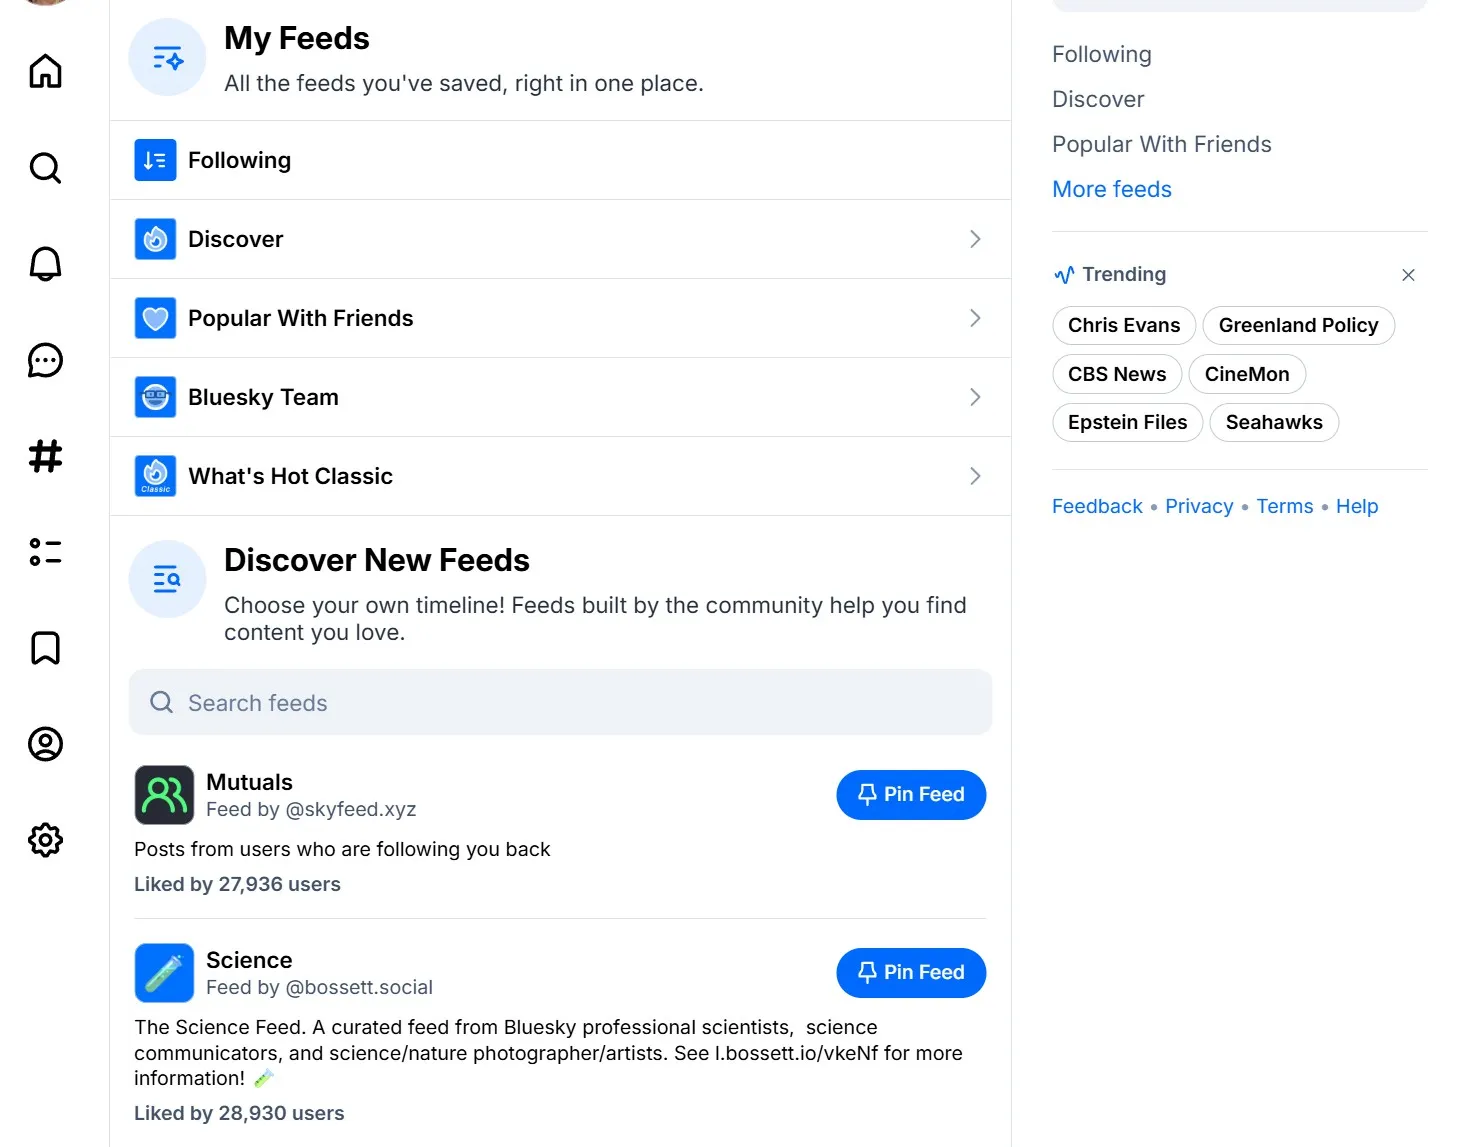Screen dimensions: 1469x1147
Task: Open Search from the left sidebar
Action: tap(44, 168)
